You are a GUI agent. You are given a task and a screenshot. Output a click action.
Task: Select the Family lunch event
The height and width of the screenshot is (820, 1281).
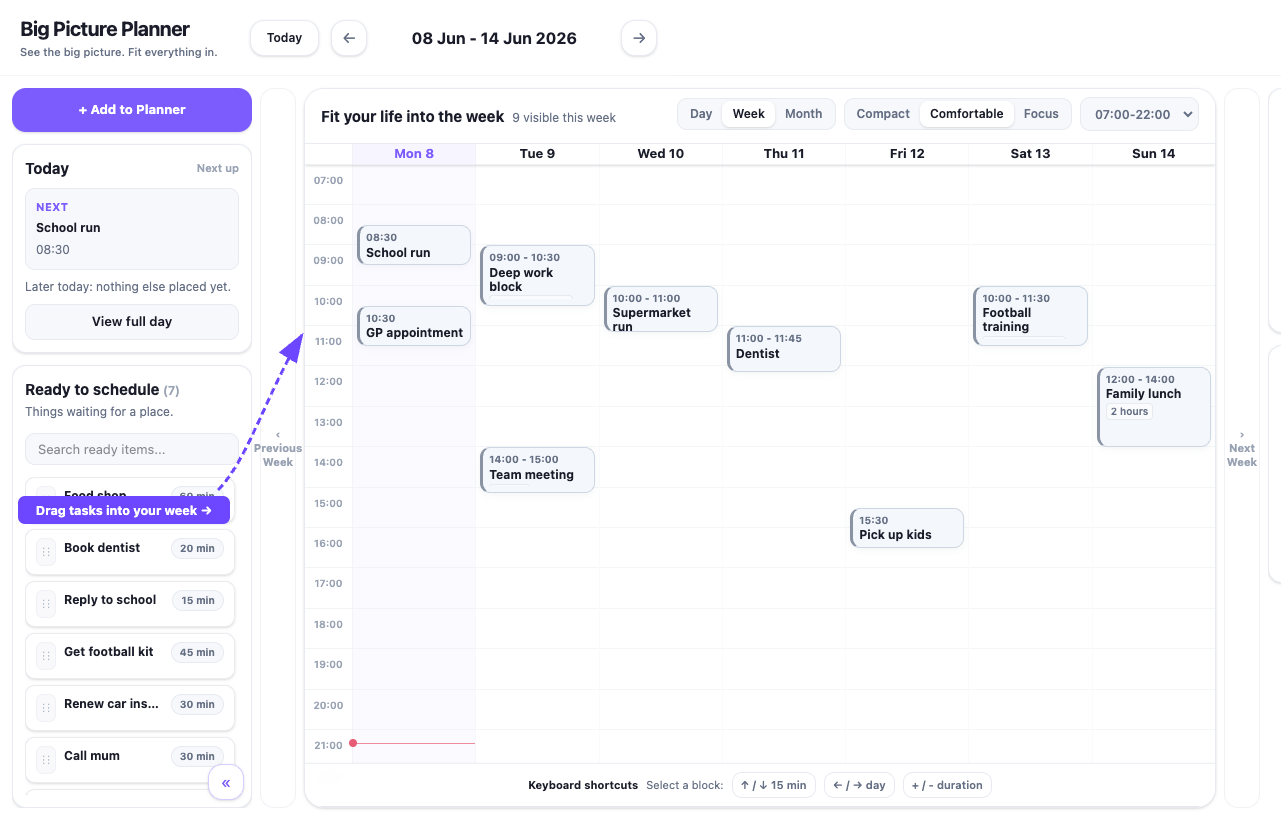coord(1154,407)
